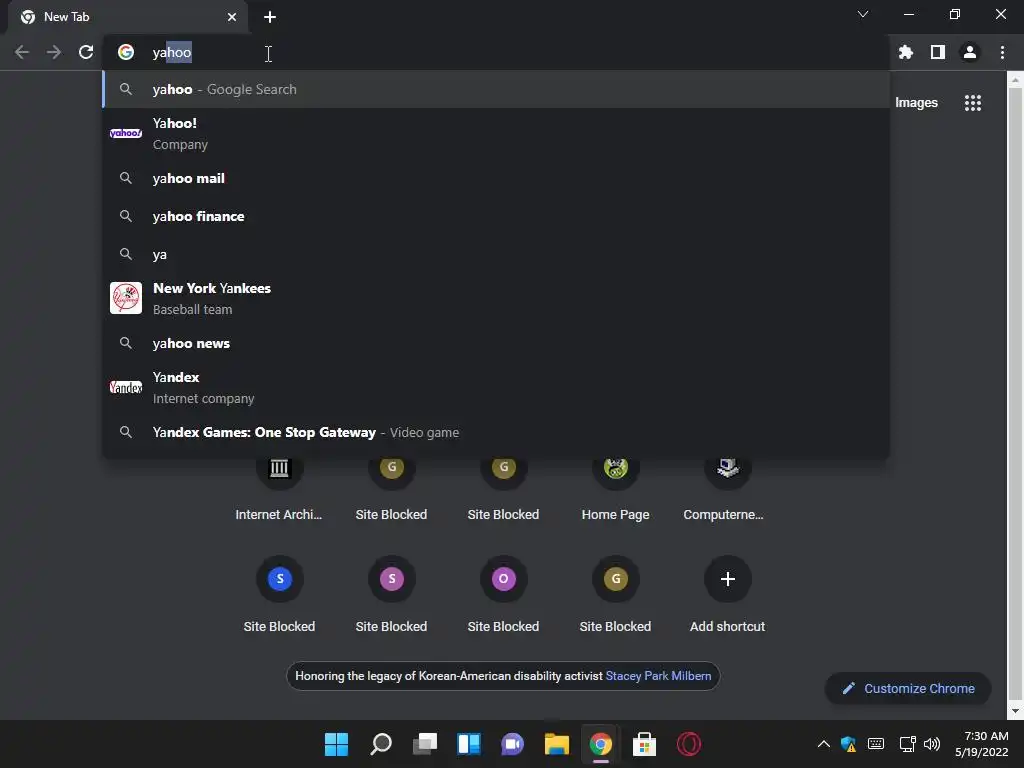This screenshot has width=1024, height=768.
Task: Click the Chrome icon in the taskbar
Action: click(601, 744)
